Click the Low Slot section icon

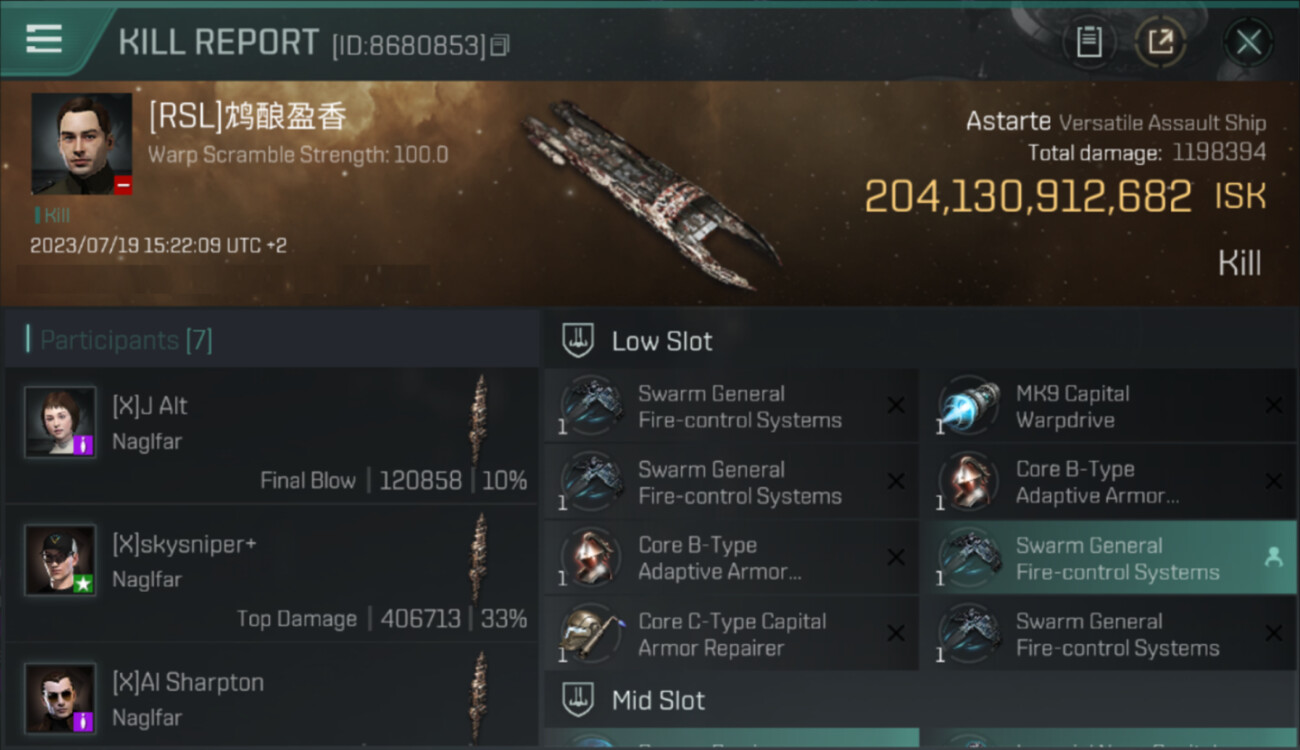(x=578, y=341)
